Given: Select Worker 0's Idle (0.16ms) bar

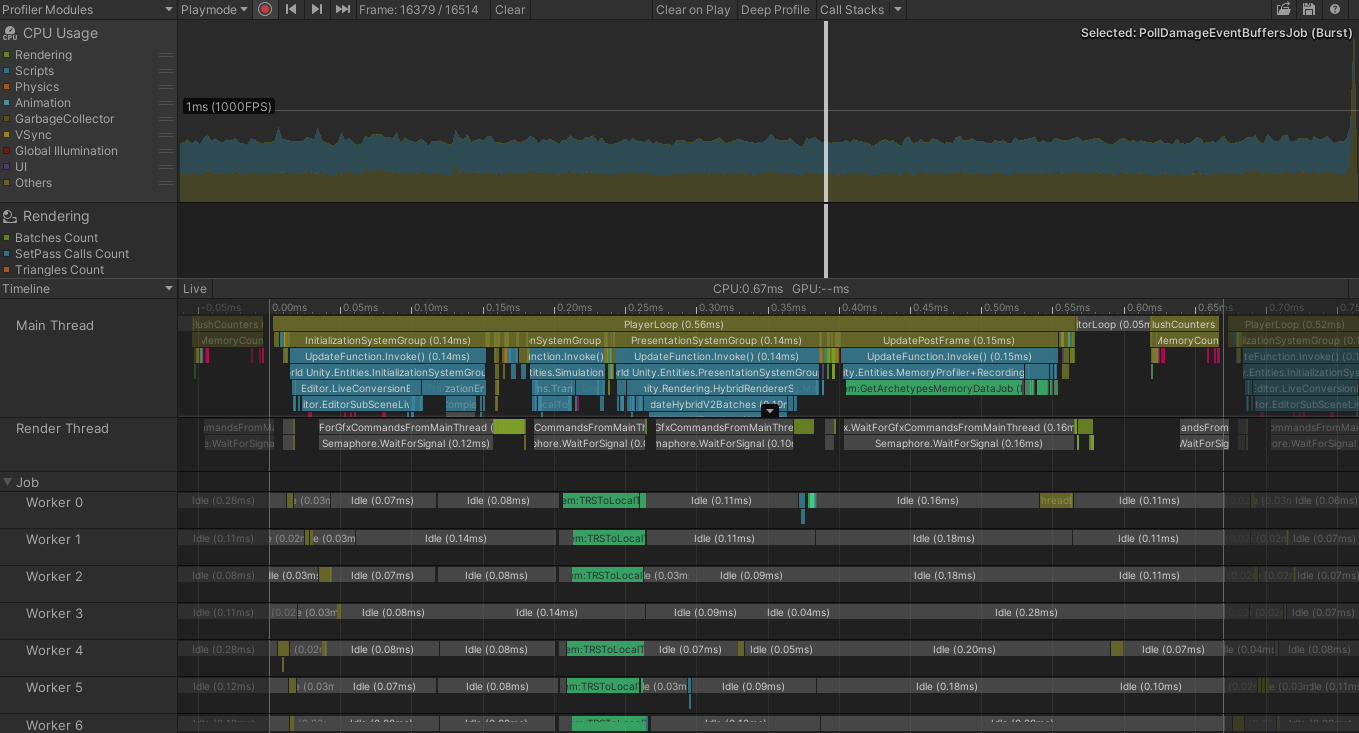Looking at the screenshot, I should coord(927,501).
